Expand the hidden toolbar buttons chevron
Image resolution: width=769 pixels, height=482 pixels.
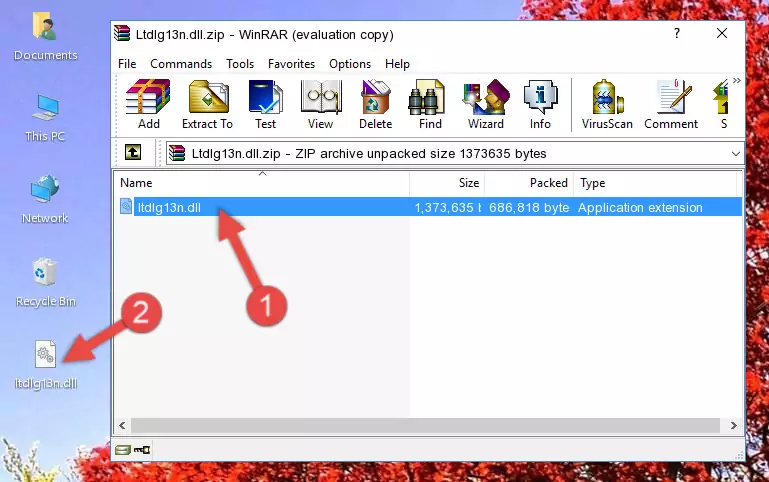(x=737, y=81)
